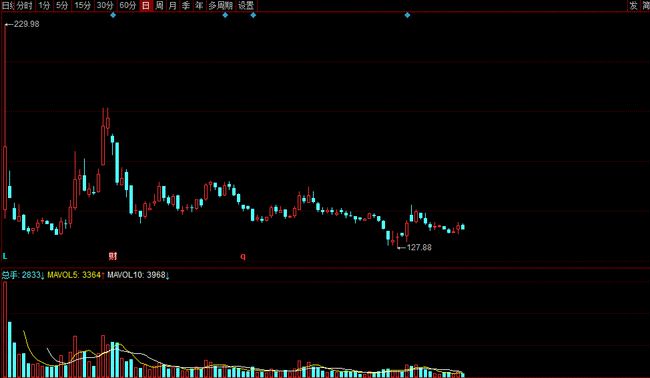Image resolution: width=650 pixels, height=378 pixels.
Task: Click the third blue diamond info marker
Action: click(x=253, y=15)
